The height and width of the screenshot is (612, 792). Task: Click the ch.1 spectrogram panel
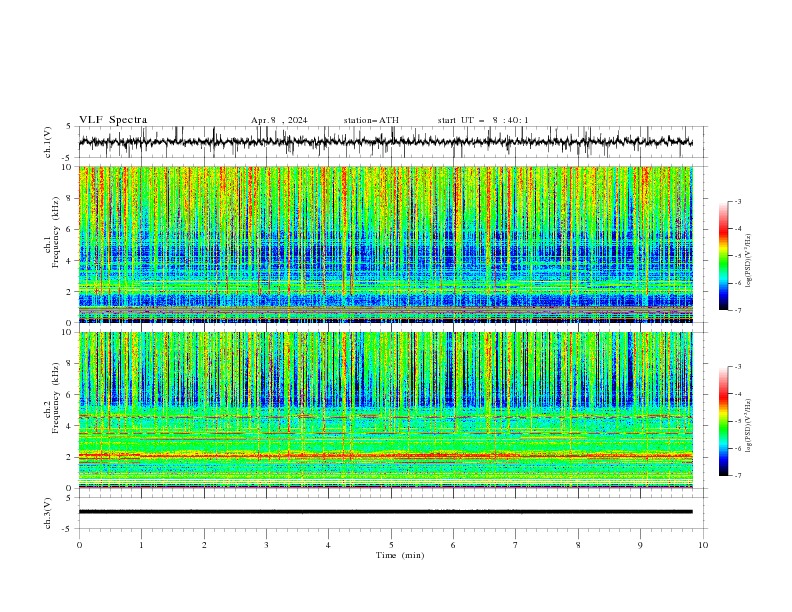pos(385,244)
